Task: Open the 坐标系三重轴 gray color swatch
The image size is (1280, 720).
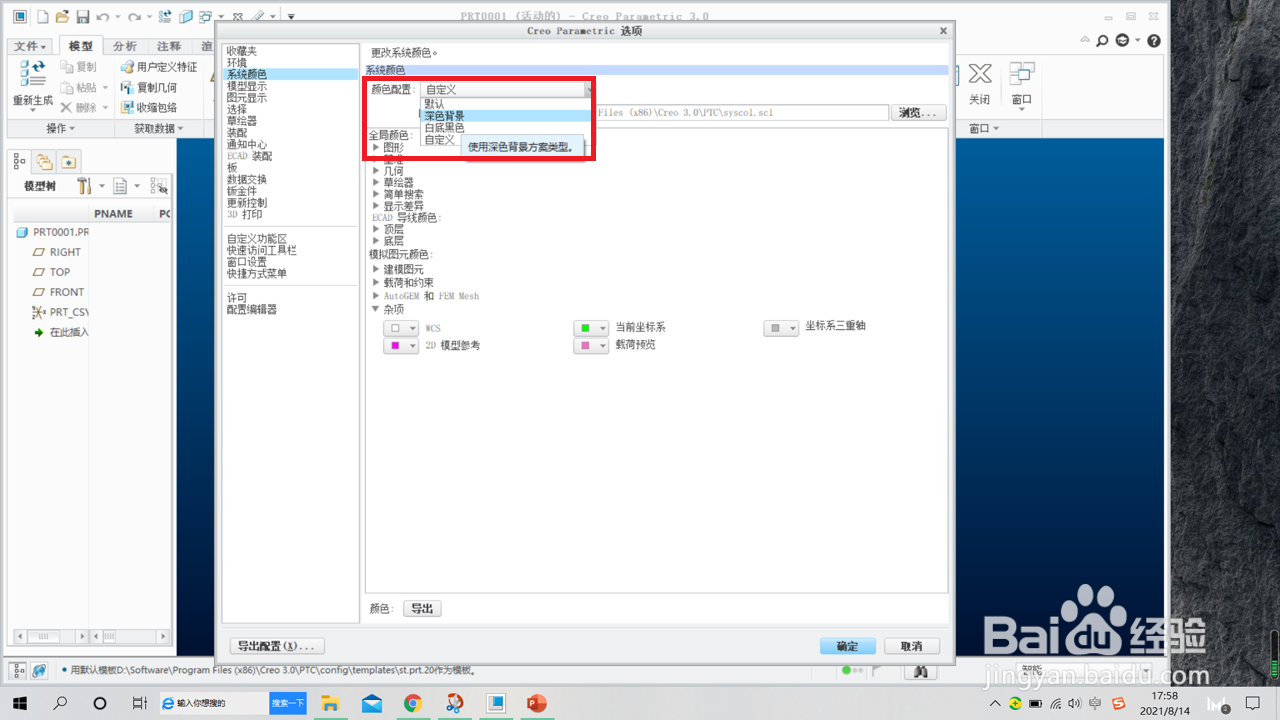Action: click(x=782, y=328)
